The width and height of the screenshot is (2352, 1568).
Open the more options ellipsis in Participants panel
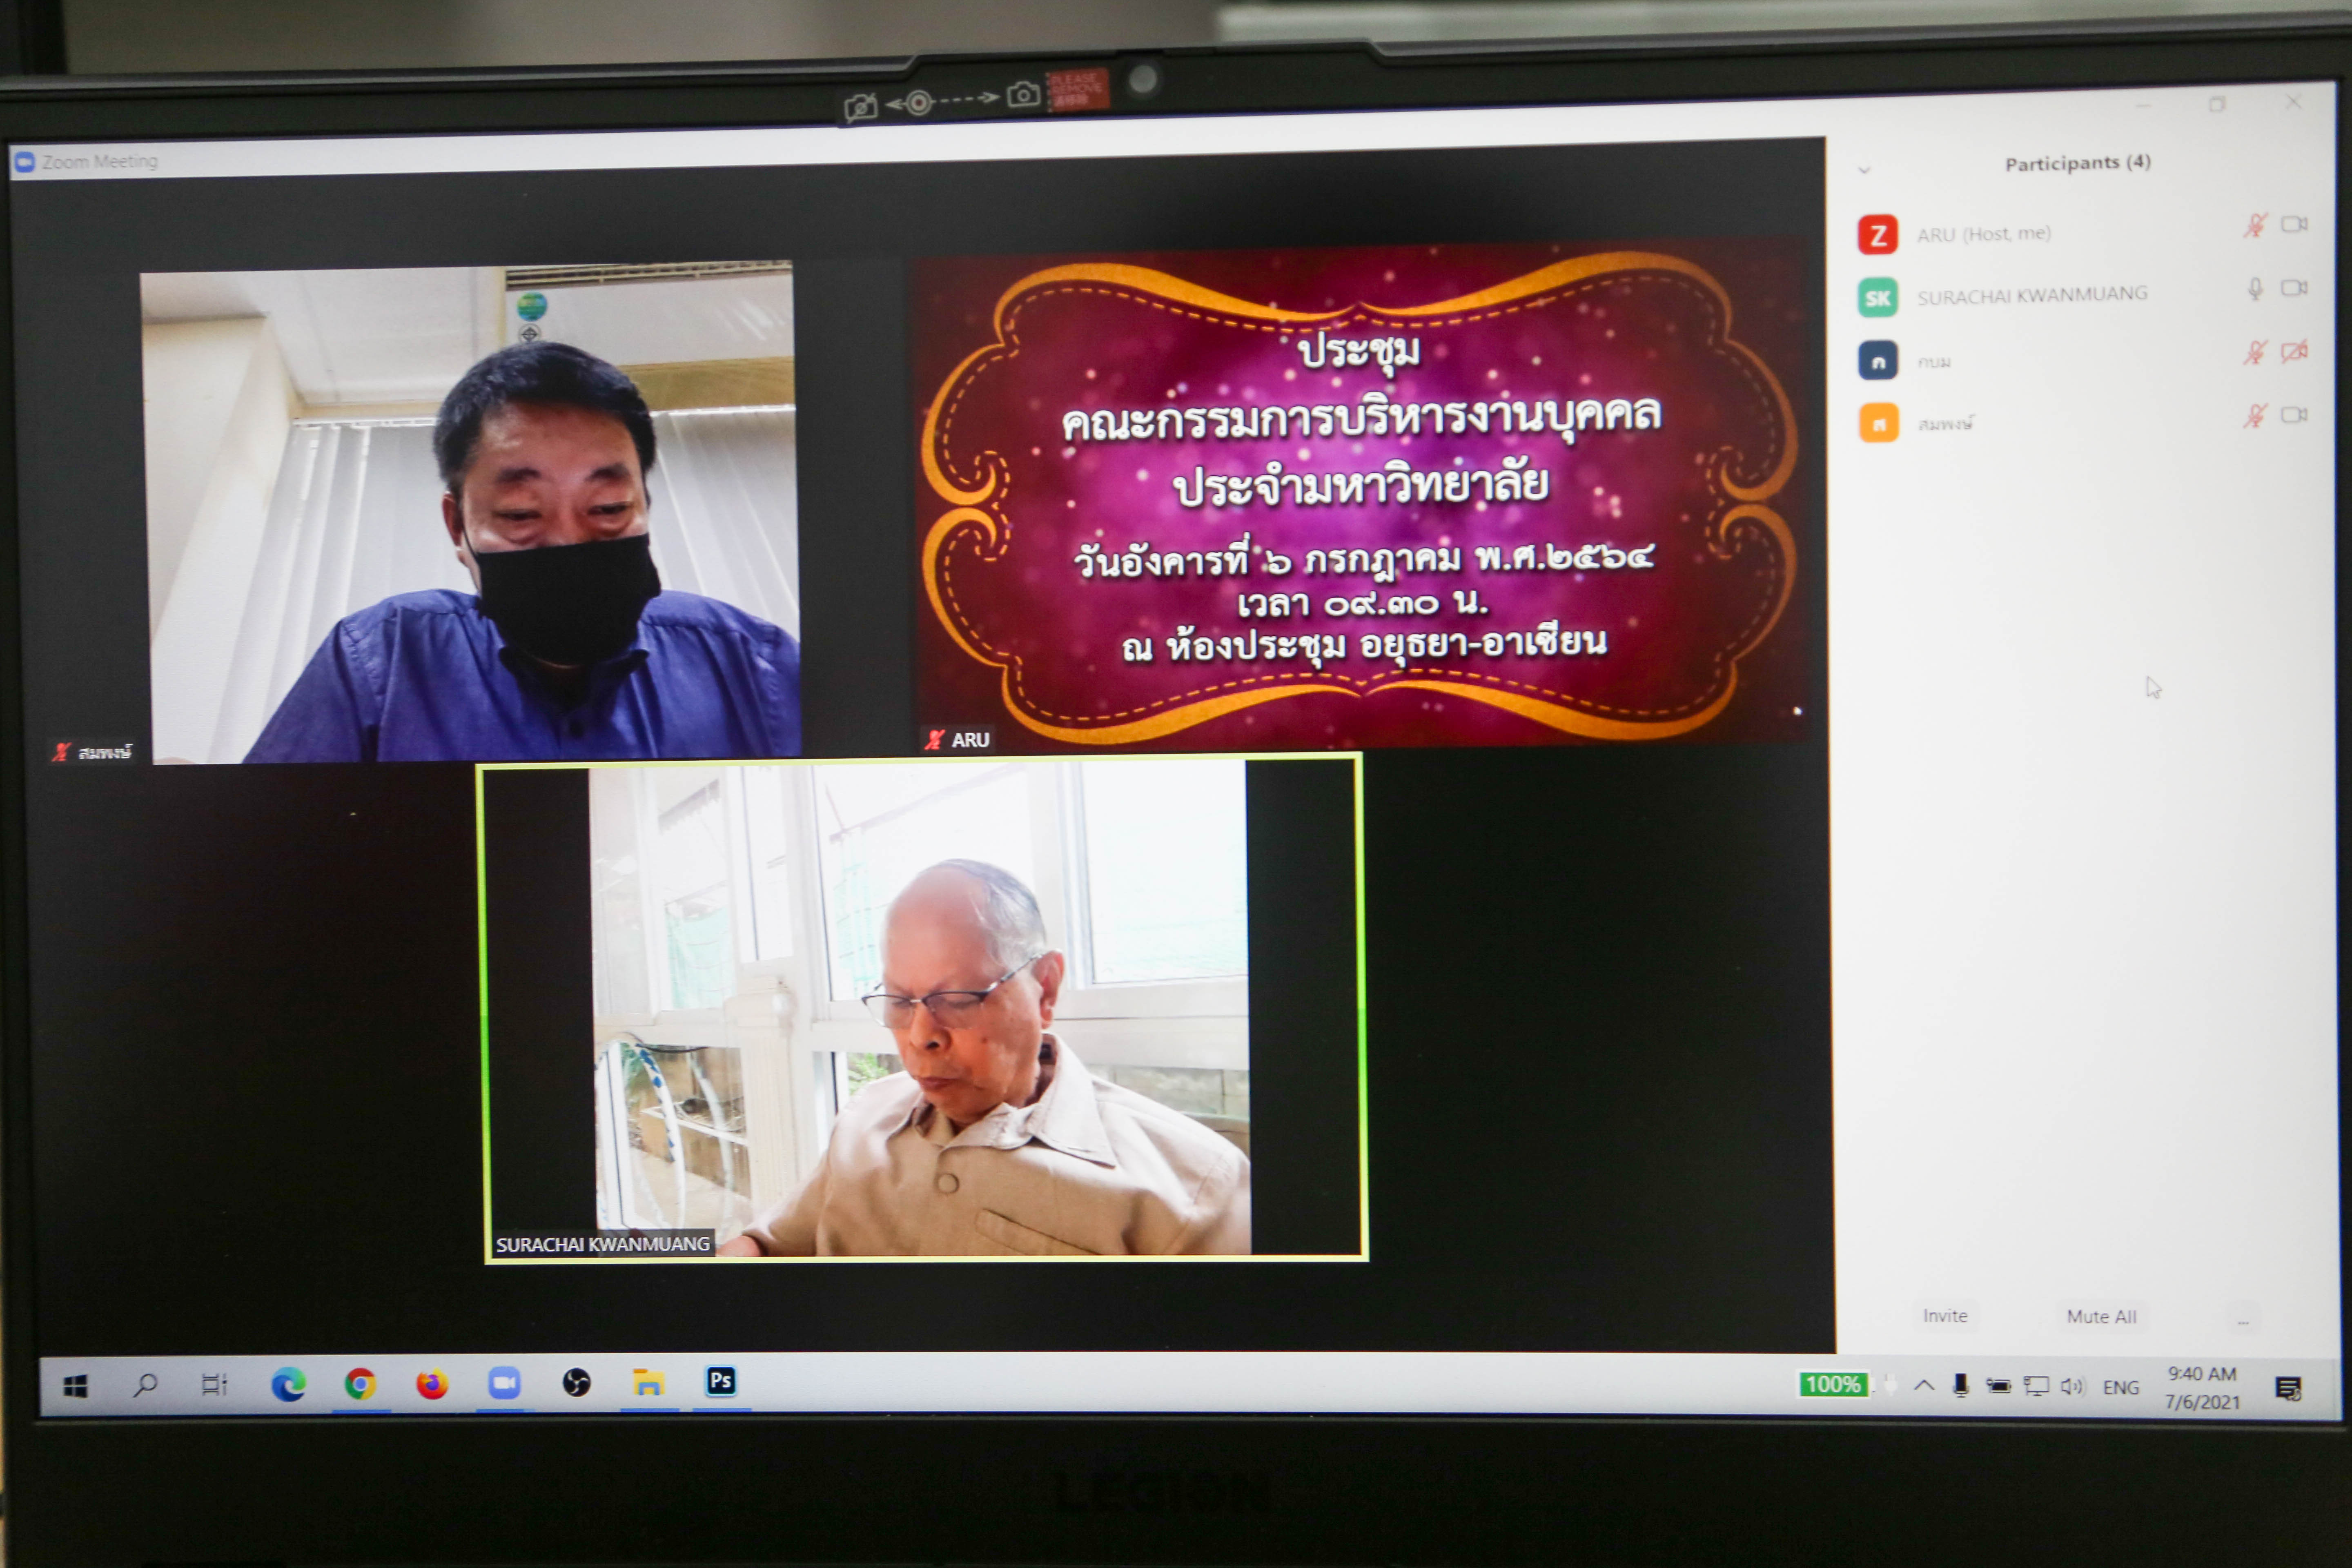tap(2243, 1321)
